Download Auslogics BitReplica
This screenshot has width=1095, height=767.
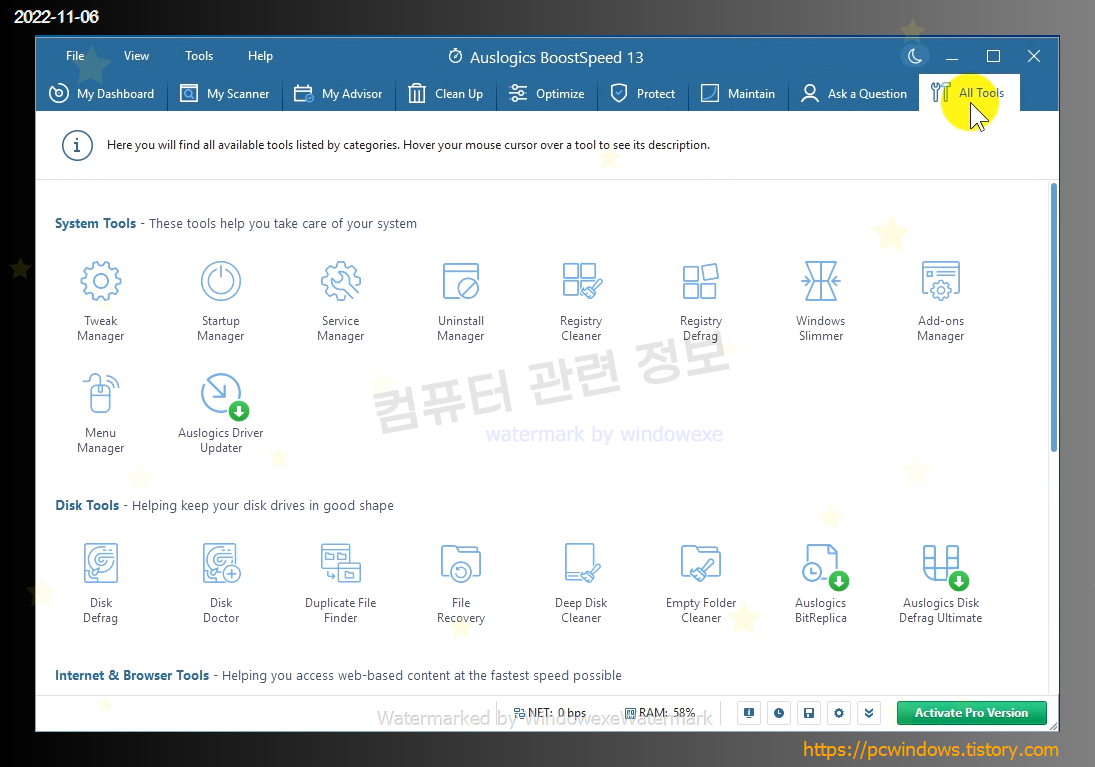[x=821, y=583]
